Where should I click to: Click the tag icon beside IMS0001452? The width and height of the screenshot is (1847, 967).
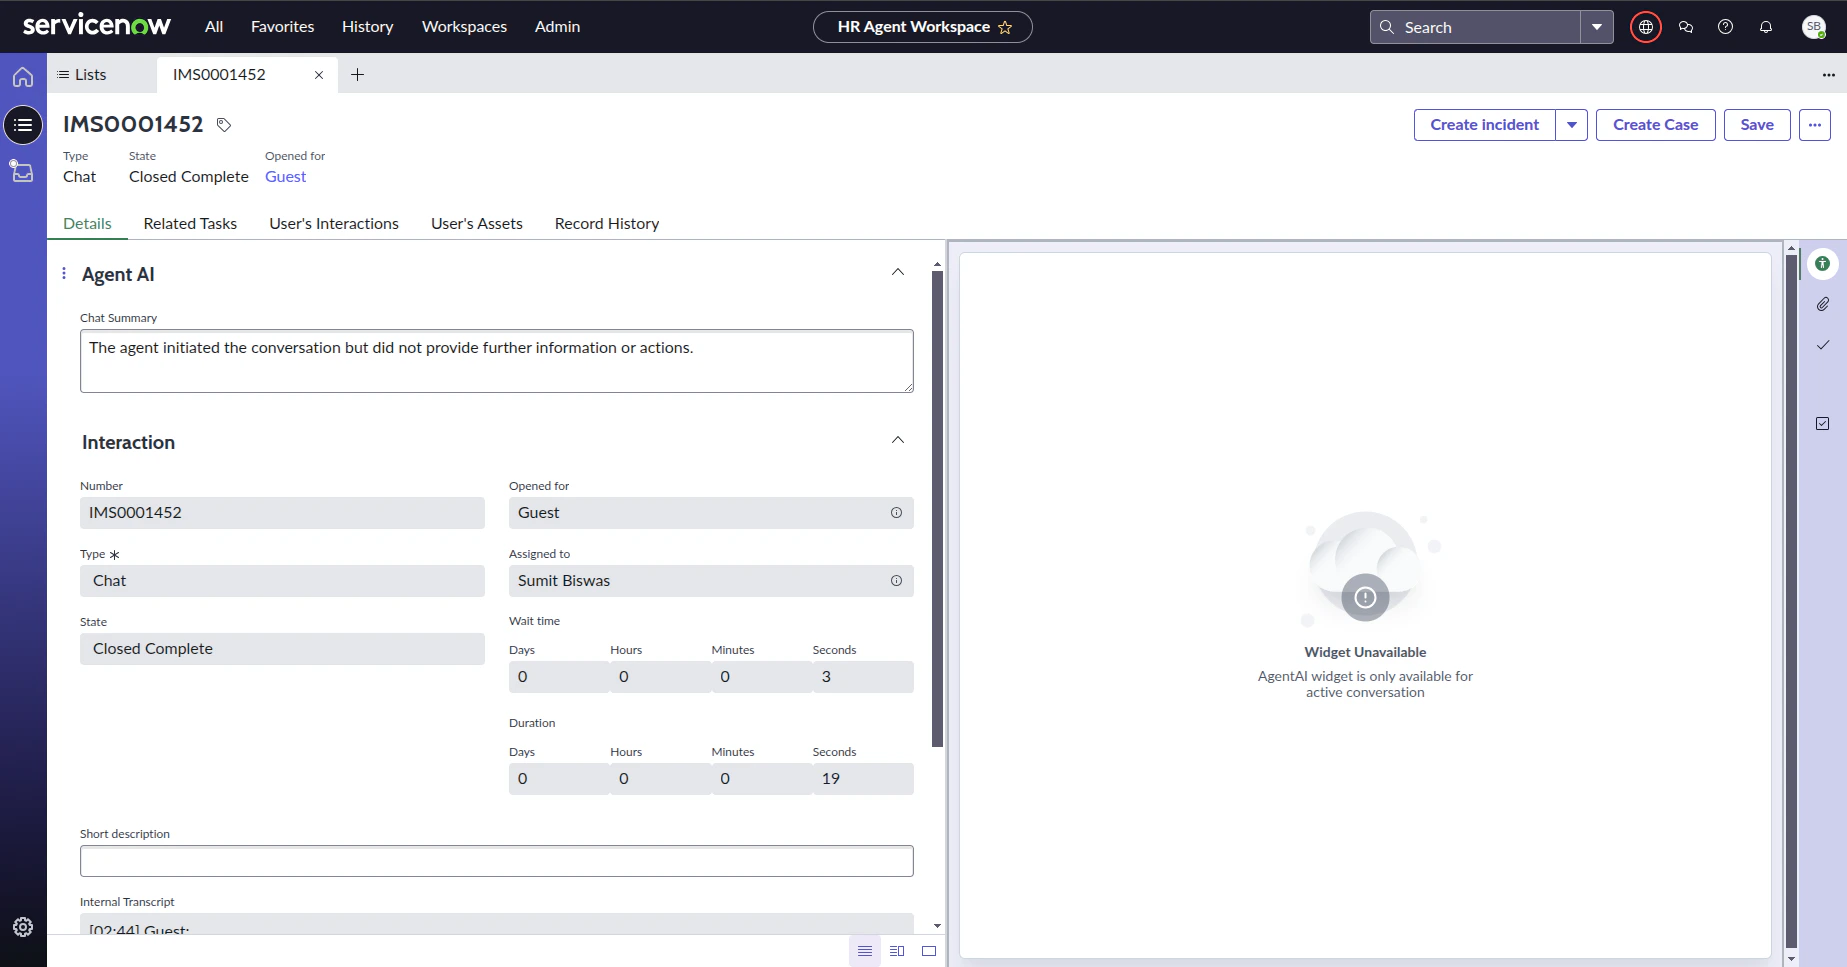(x=224, y=125)
